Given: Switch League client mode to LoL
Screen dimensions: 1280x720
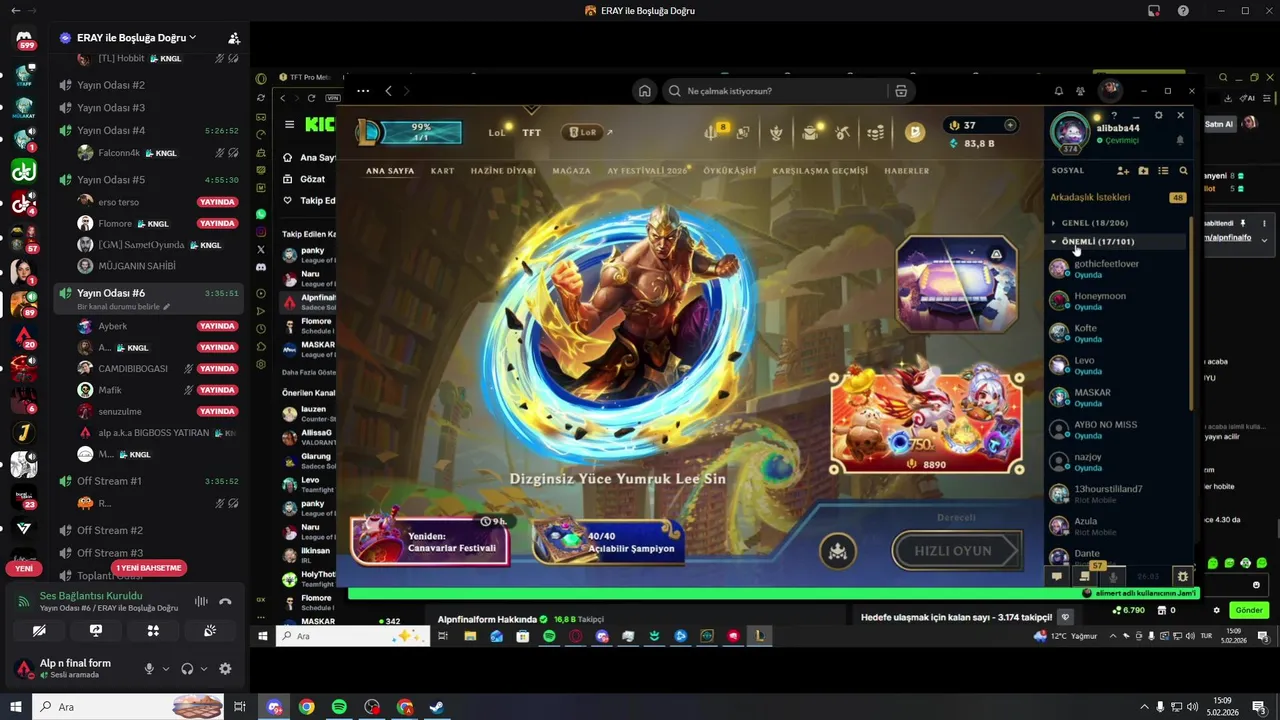Looking at the screenshot, I should pyautogui.click(x=497, y=132).
